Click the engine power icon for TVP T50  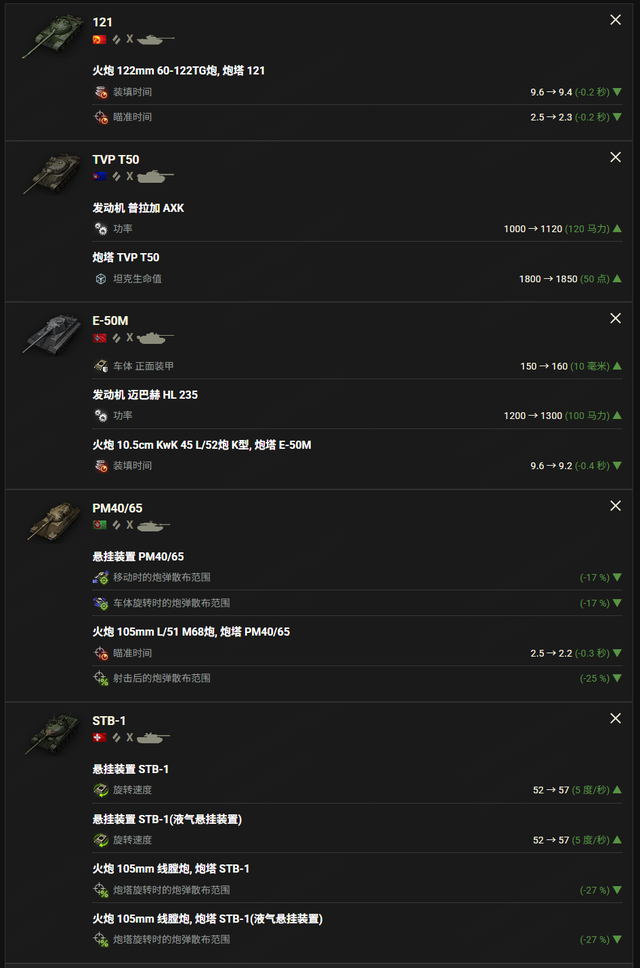(x=101, y=229)
